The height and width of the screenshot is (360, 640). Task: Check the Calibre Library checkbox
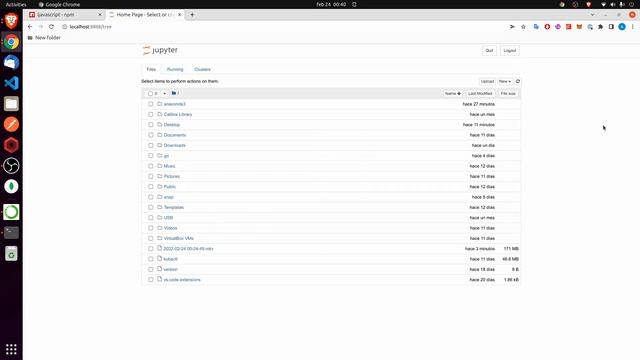coord(151,114)
